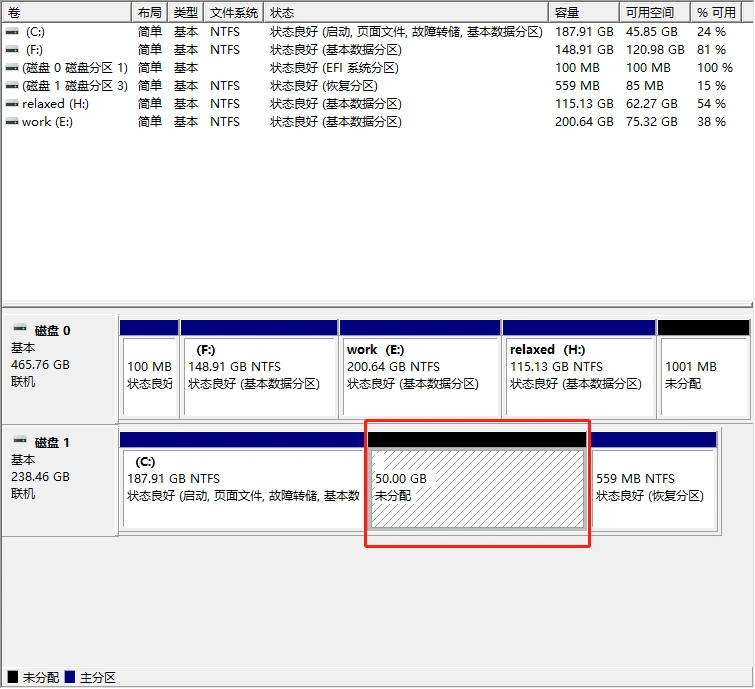Screen dimensions: 755x689
Task: Click the icon beside (磁盘 0 磁盘分区 1) row
Action: pos(12,68)
